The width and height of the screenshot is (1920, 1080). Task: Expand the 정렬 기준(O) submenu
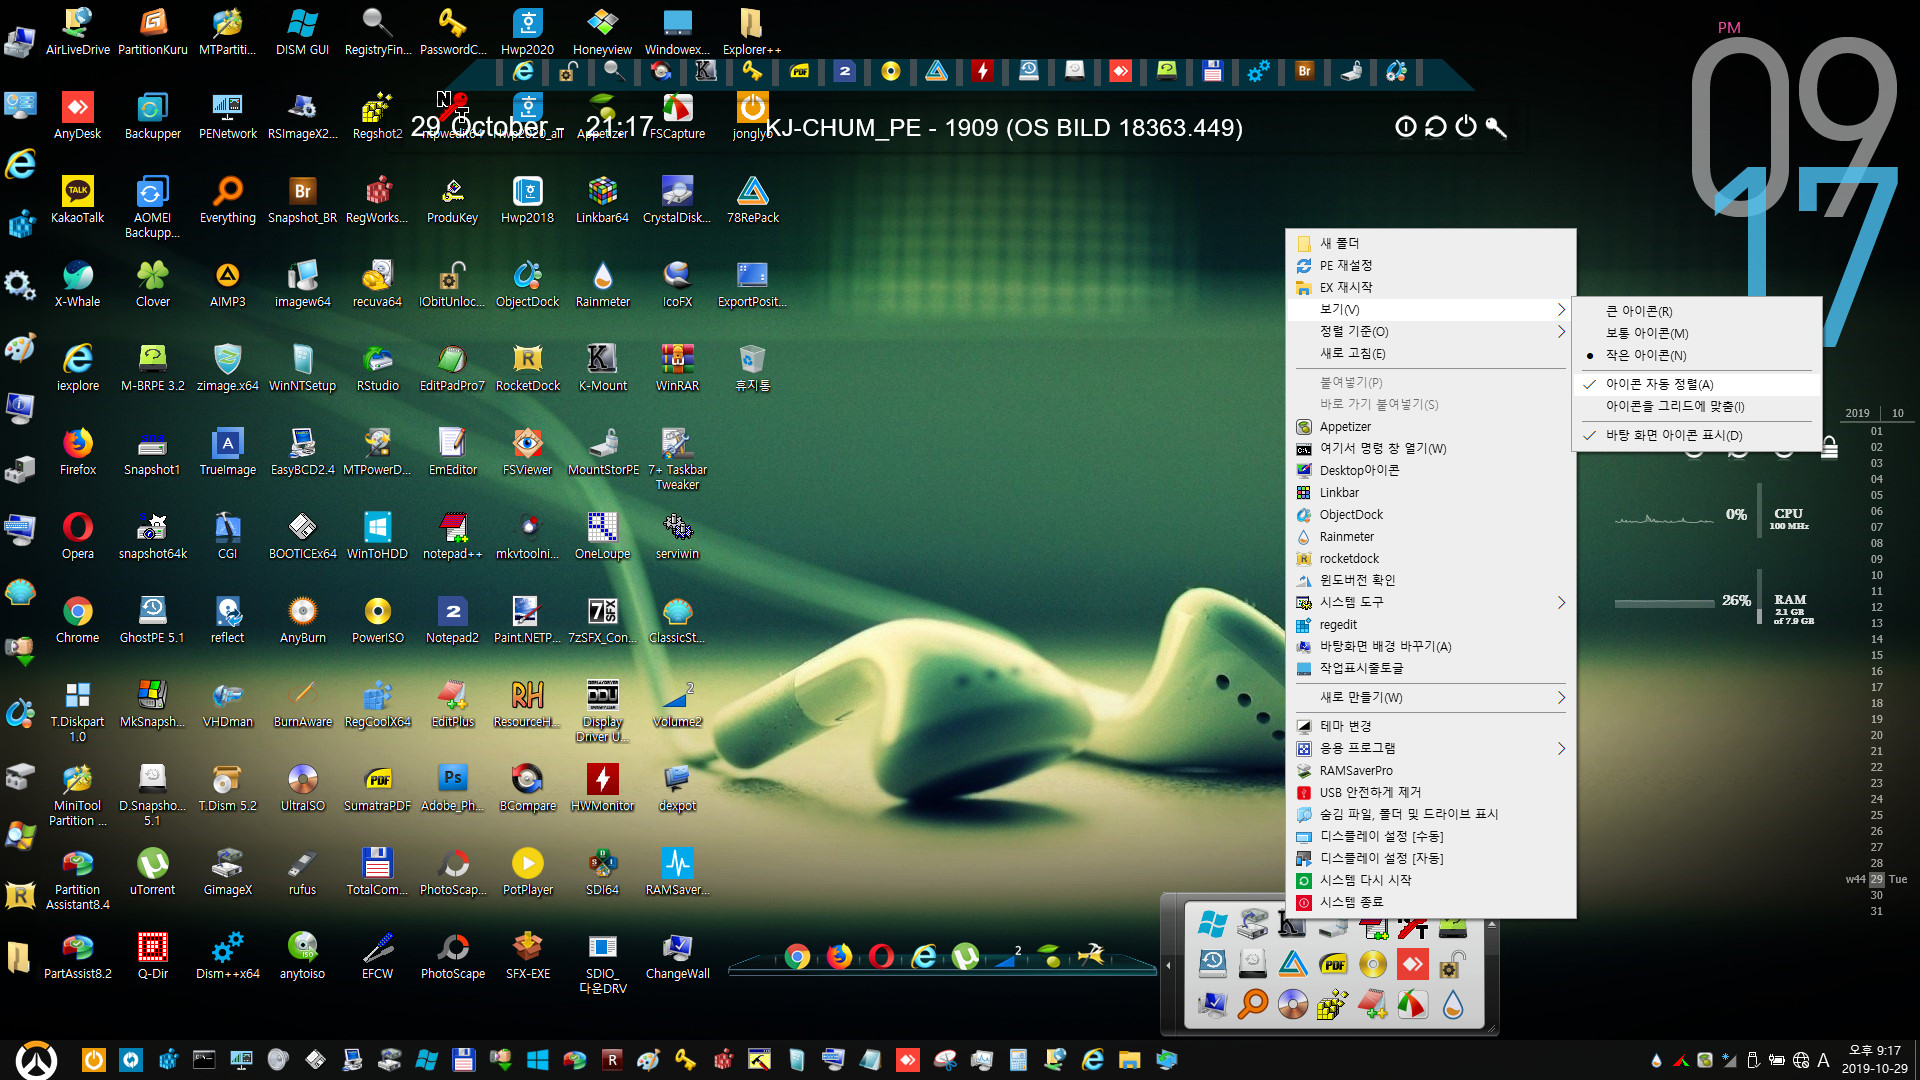(x=1431, y=331)
